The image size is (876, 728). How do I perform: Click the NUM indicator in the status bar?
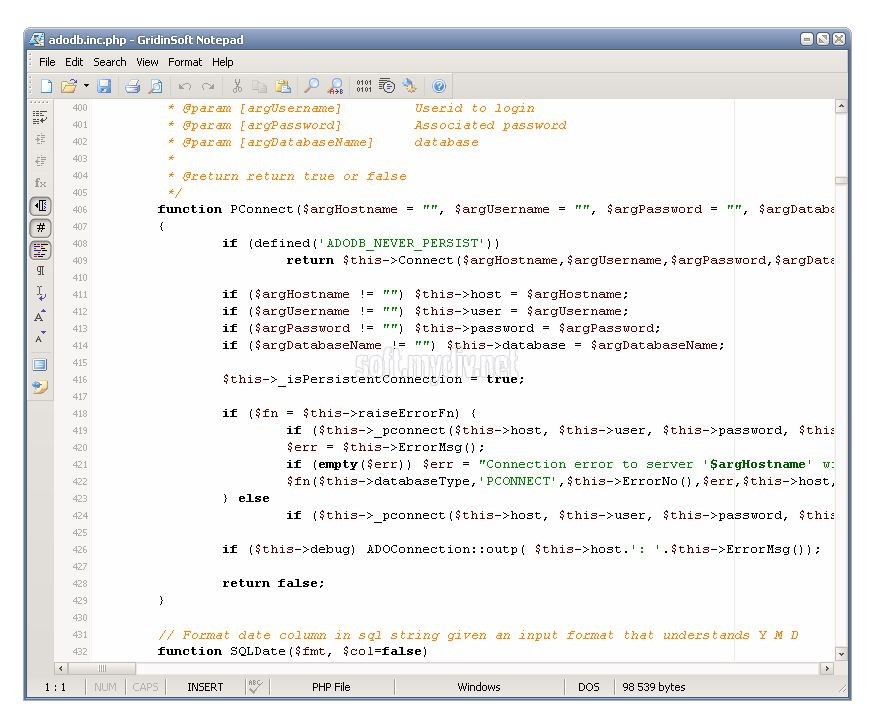click(105, 687)
